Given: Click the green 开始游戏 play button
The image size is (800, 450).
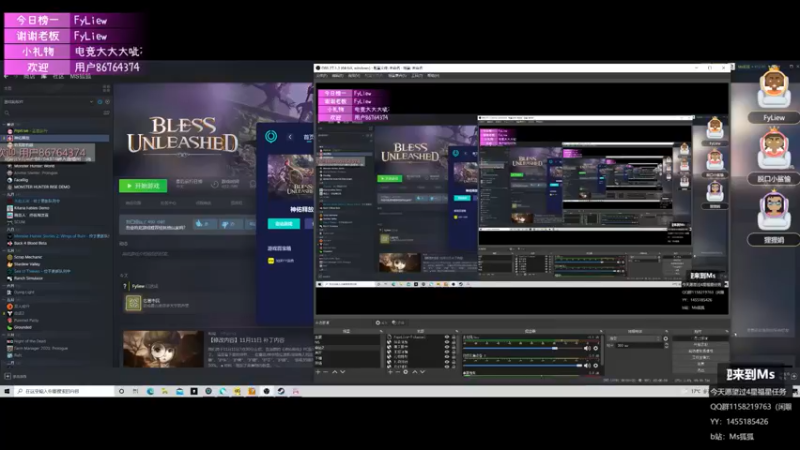Looking at the screenshot, I should (x=143, y=186).
